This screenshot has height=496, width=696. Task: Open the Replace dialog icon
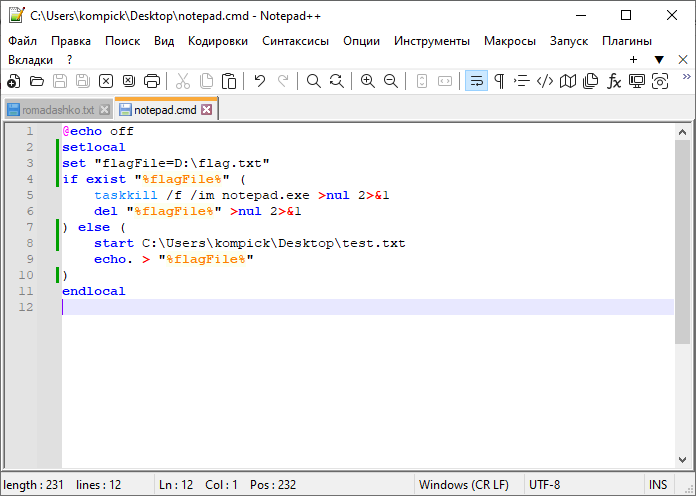[336, 81]
